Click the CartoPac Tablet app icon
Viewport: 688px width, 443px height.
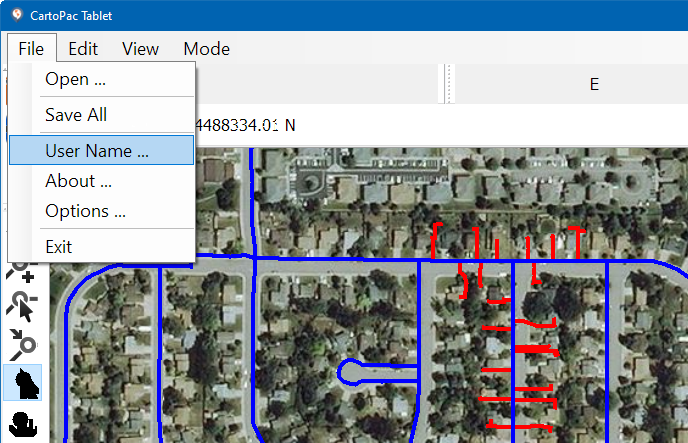pos(16,15)
